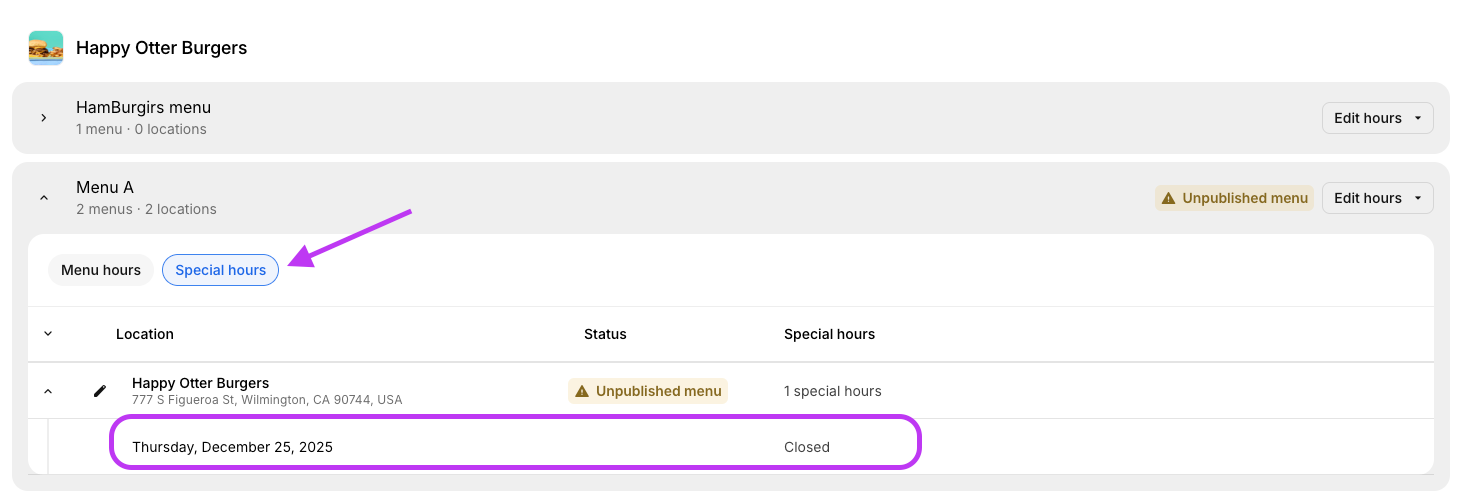1462x499 pixels.
Task: Select the Special hours tab
Action: 220,270
